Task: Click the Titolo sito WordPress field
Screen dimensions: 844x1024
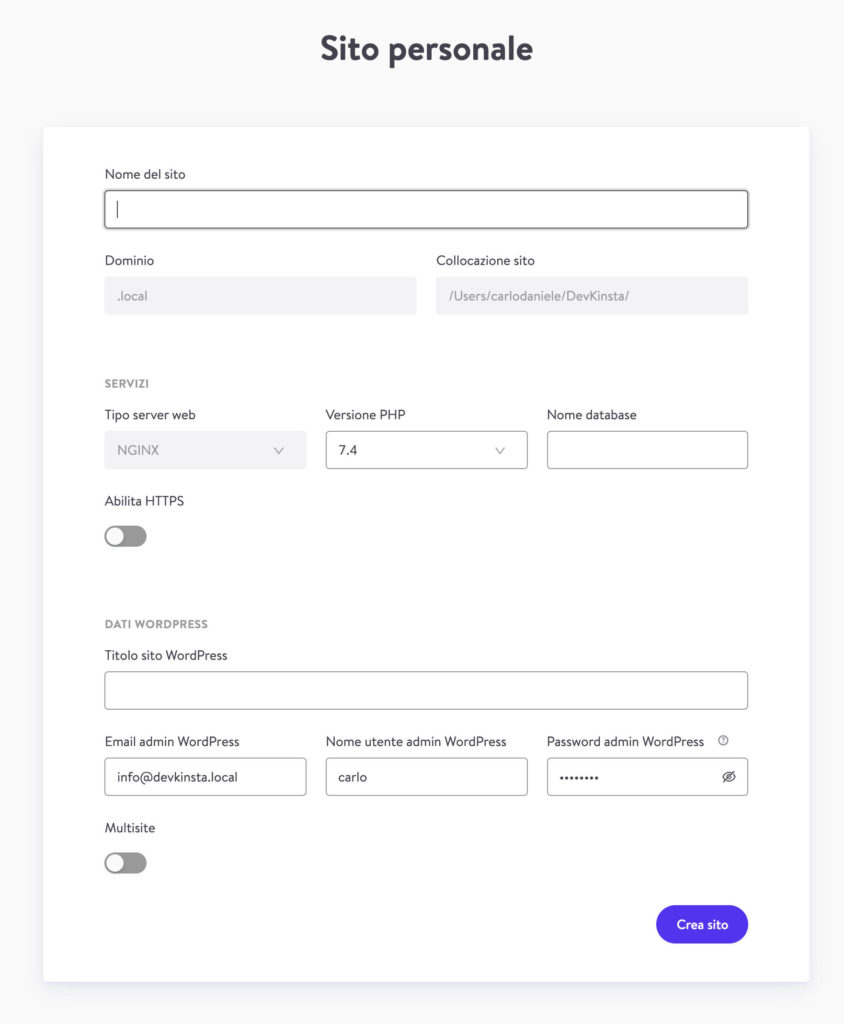Action: tap(426, 690)
